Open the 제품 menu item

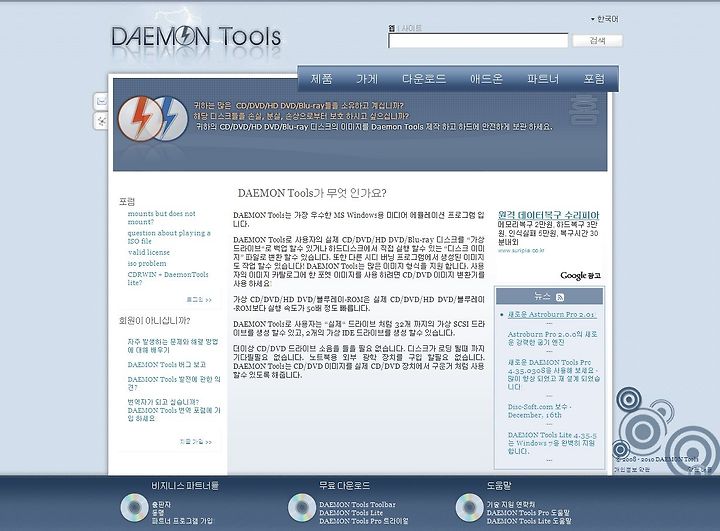pos(321,79)
